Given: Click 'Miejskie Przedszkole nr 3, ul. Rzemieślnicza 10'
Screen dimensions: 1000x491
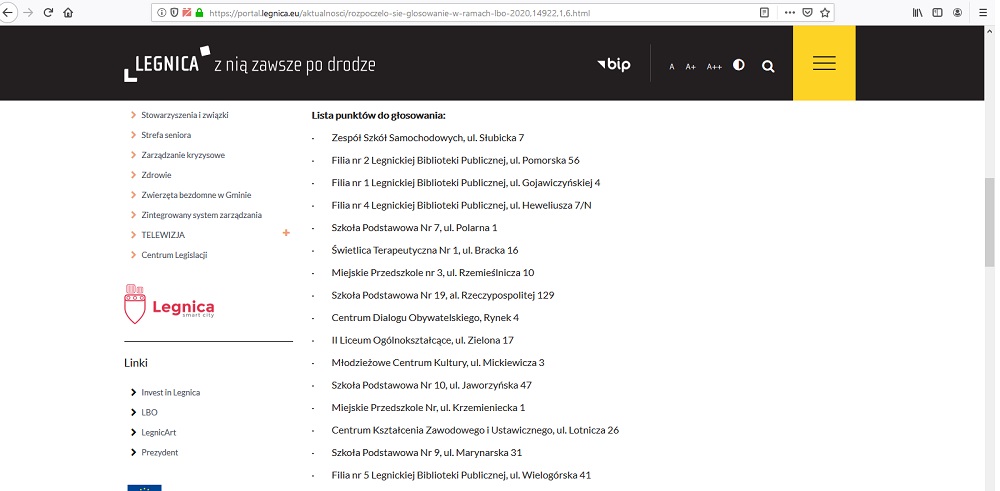Looking at the screenshot, I should (x=432, y=273).
